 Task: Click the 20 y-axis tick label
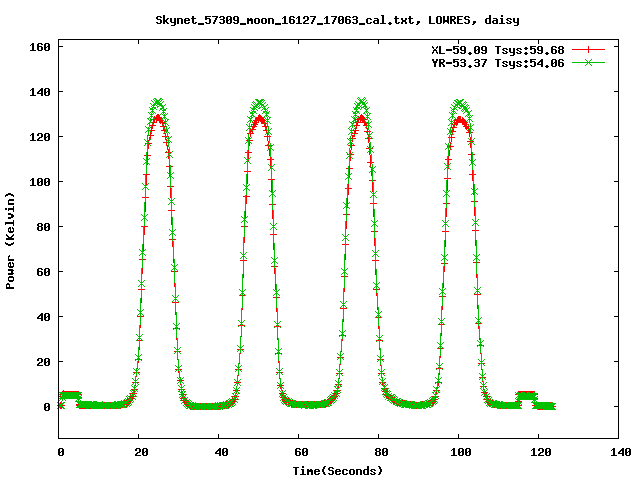(x=43, y=362)
